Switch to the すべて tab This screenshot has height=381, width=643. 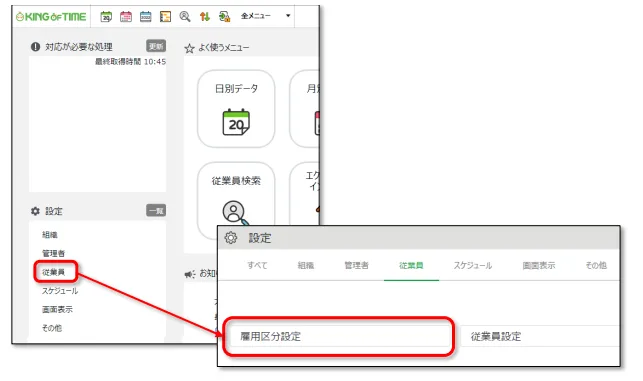coord(257,265)
